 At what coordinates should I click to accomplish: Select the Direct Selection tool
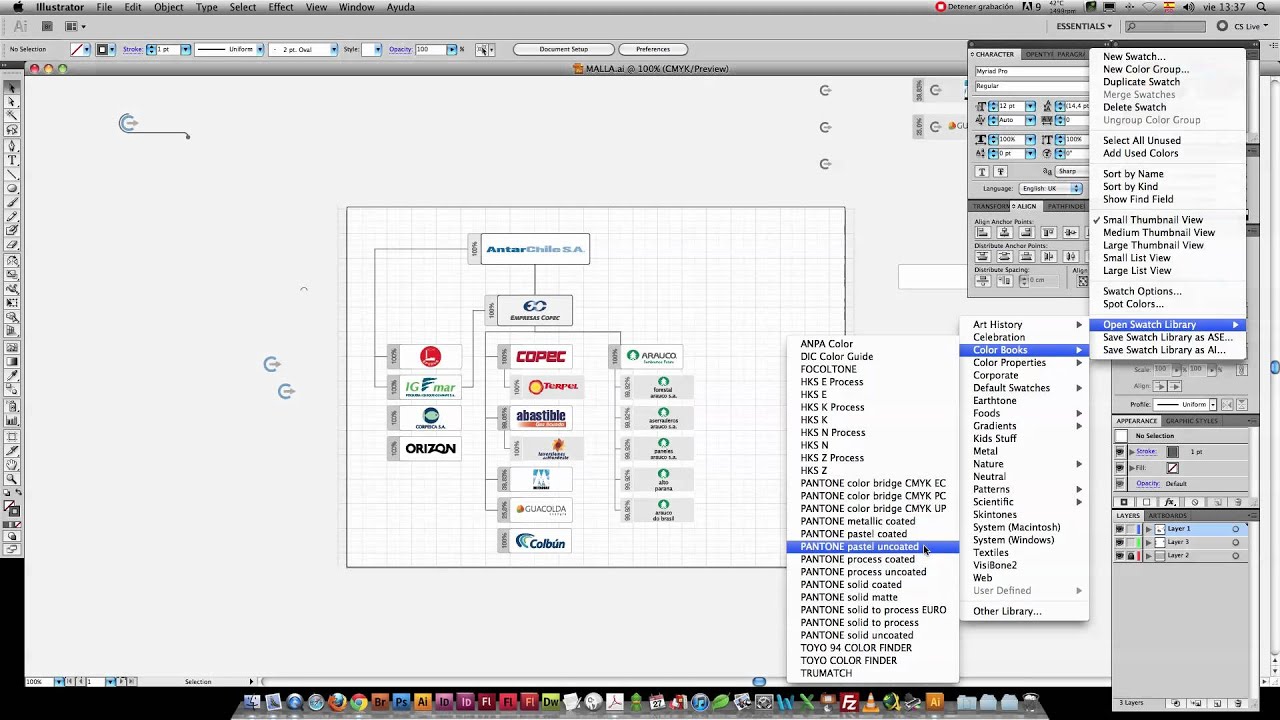[12, 101]
